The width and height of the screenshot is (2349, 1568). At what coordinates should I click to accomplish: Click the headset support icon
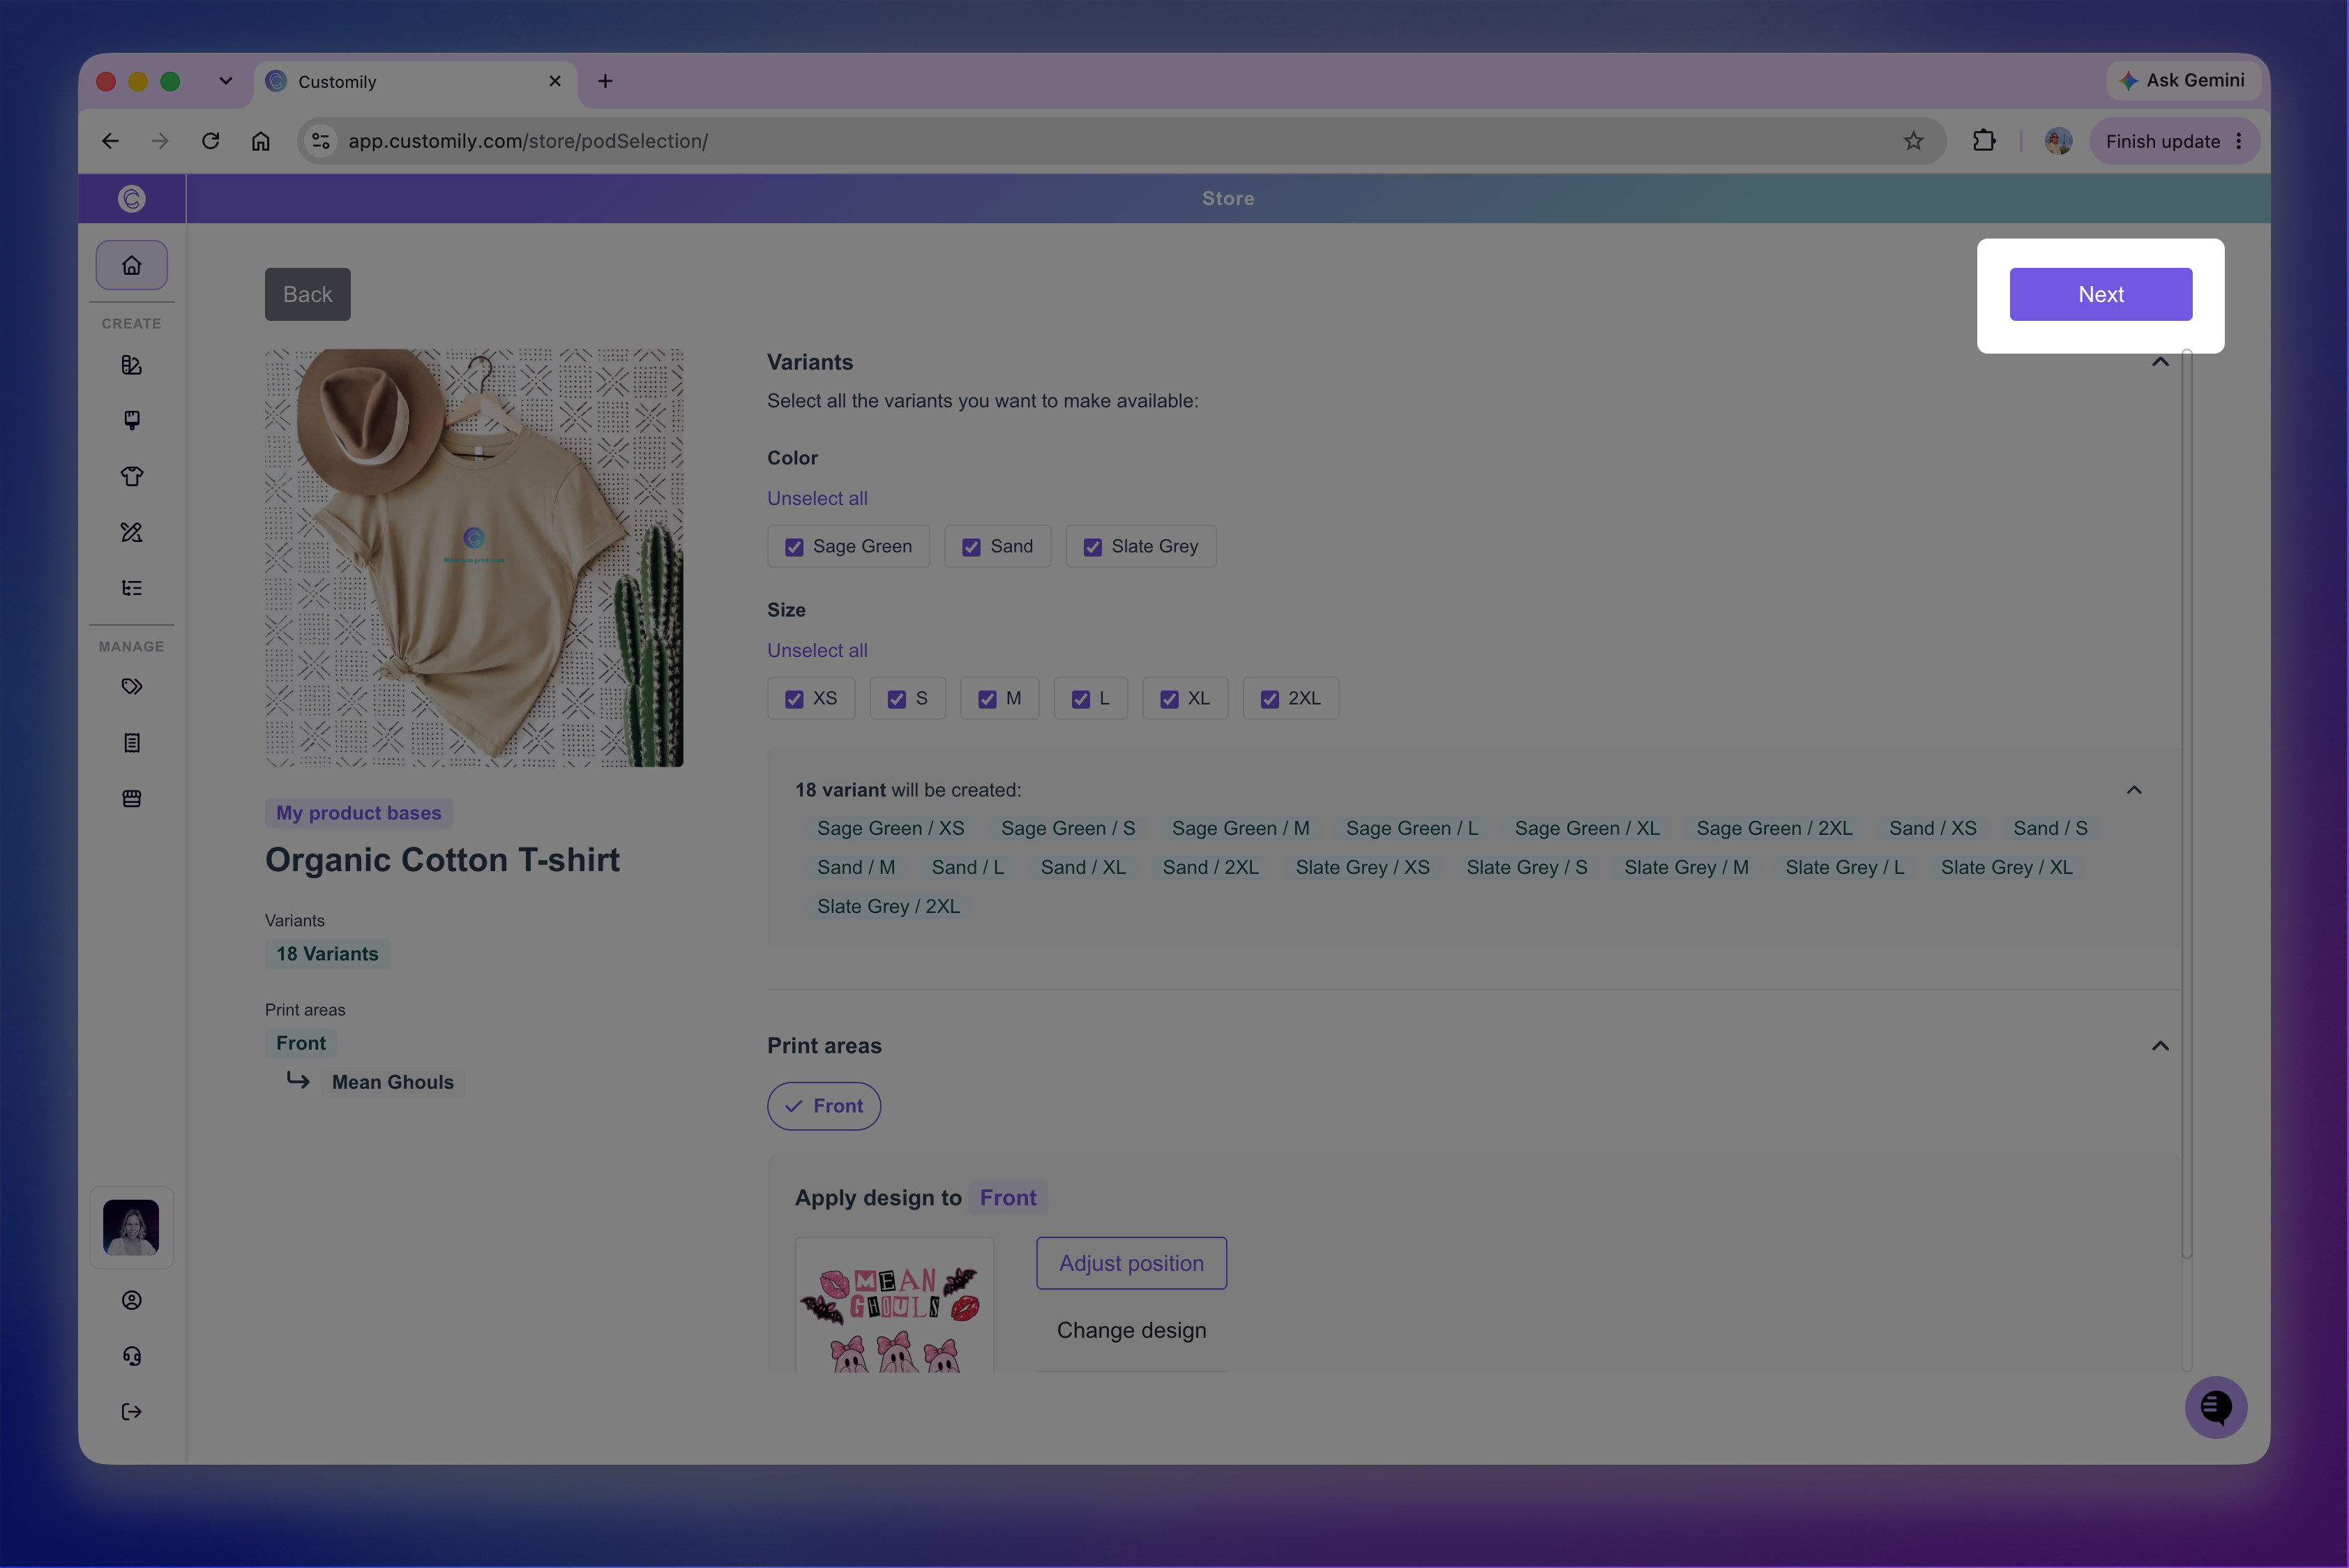(x=131, y=1356)
